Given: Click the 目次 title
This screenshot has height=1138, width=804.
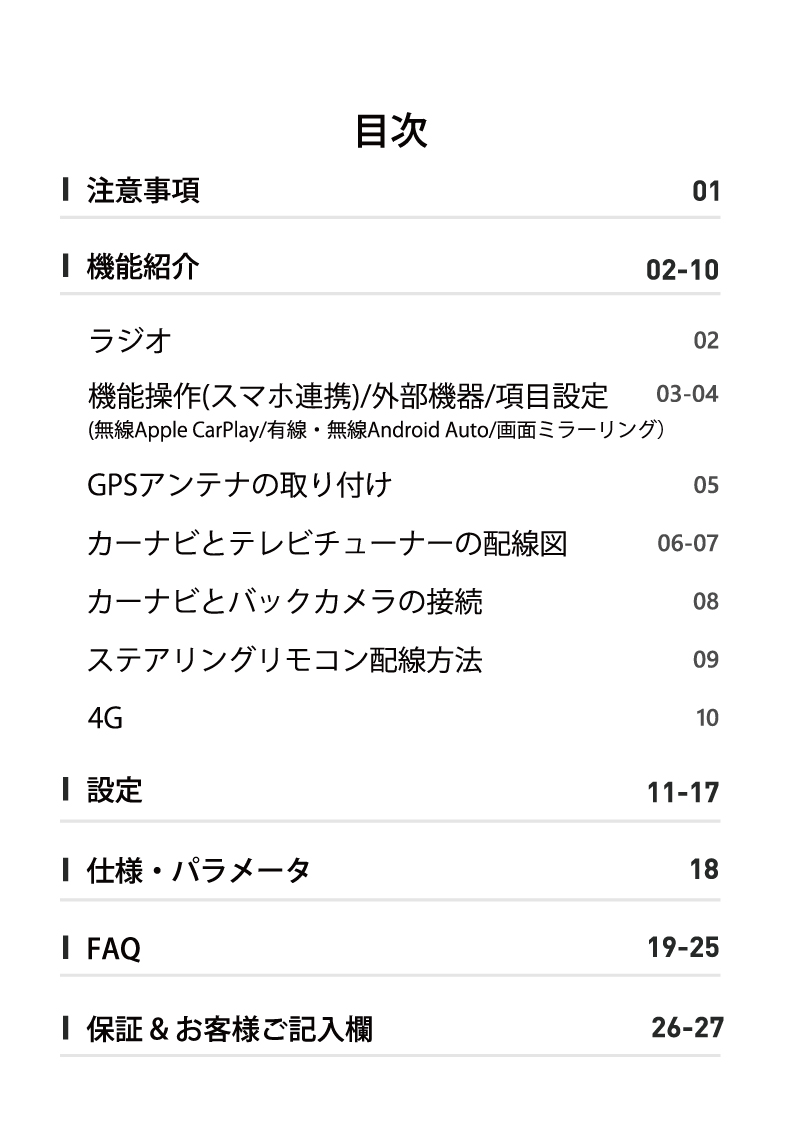Looking at the screenshot, I should click(x=391, y=131).
